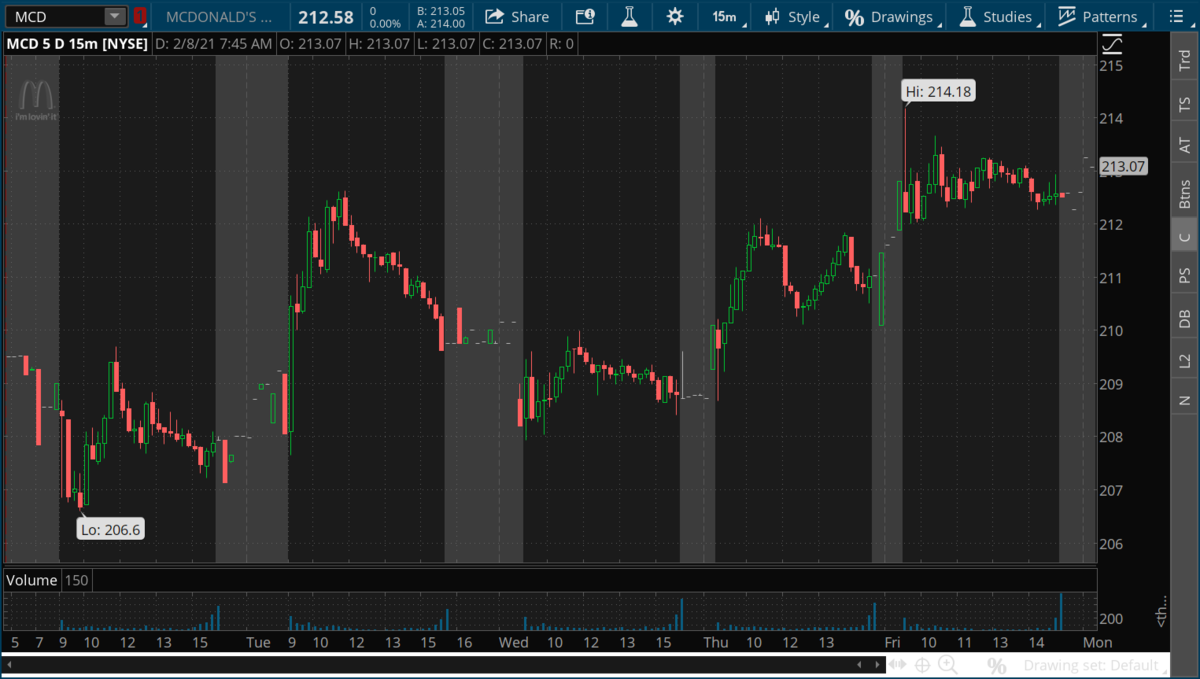Open the Trd sidebar tab
This screenshot has height=679, width=1200.
tap(1185, 62)
